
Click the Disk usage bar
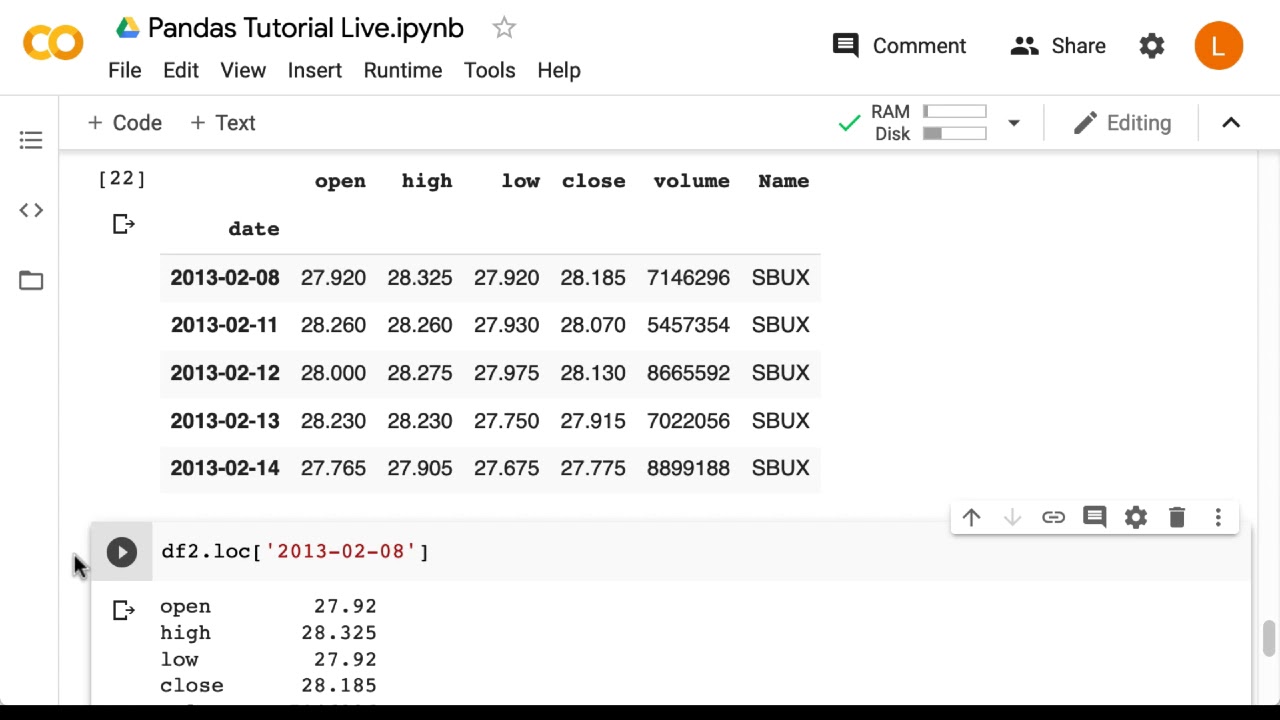pyautogui.click(x=955, y=134)
